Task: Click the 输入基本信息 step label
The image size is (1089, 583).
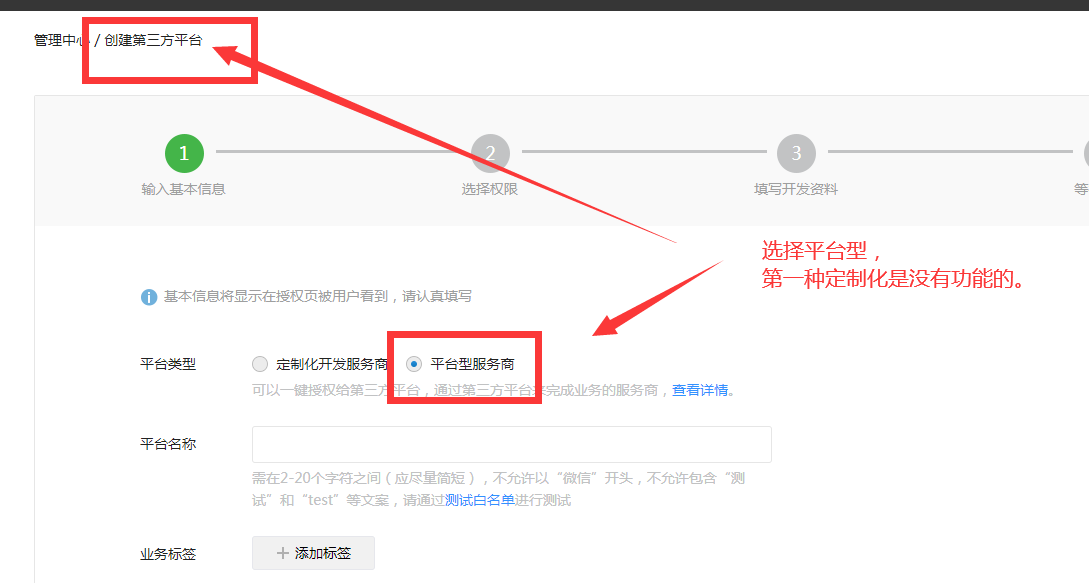Action: pos(184,189)
